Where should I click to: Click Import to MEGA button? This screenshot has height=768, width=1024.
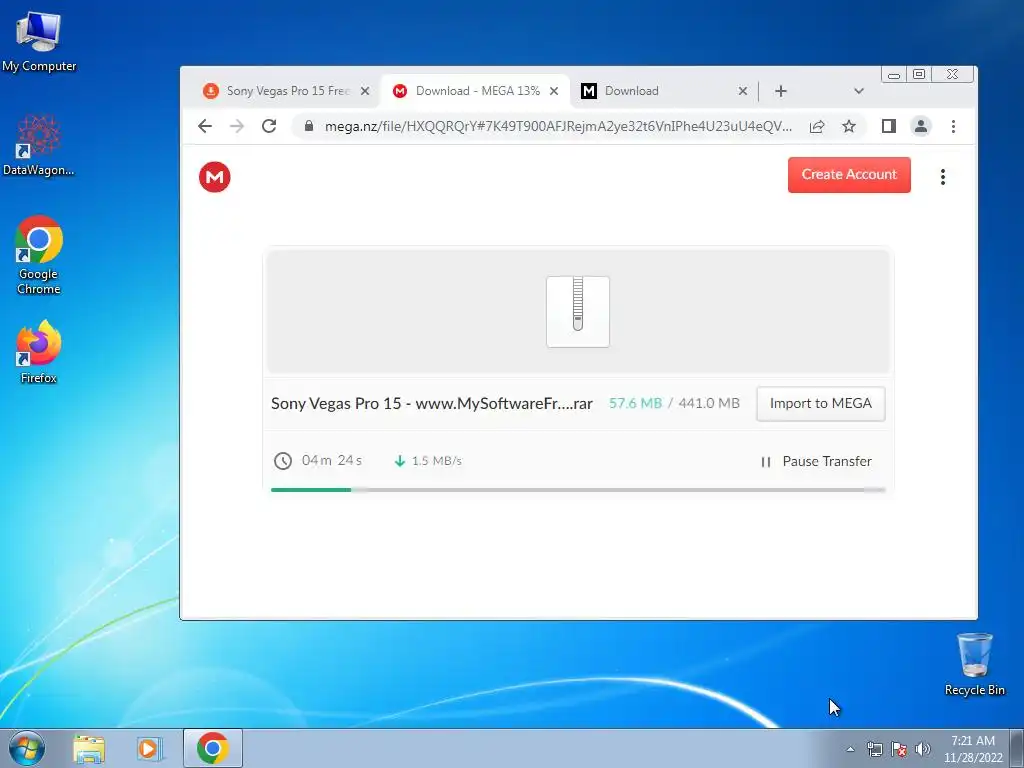(x=820, y=404)
